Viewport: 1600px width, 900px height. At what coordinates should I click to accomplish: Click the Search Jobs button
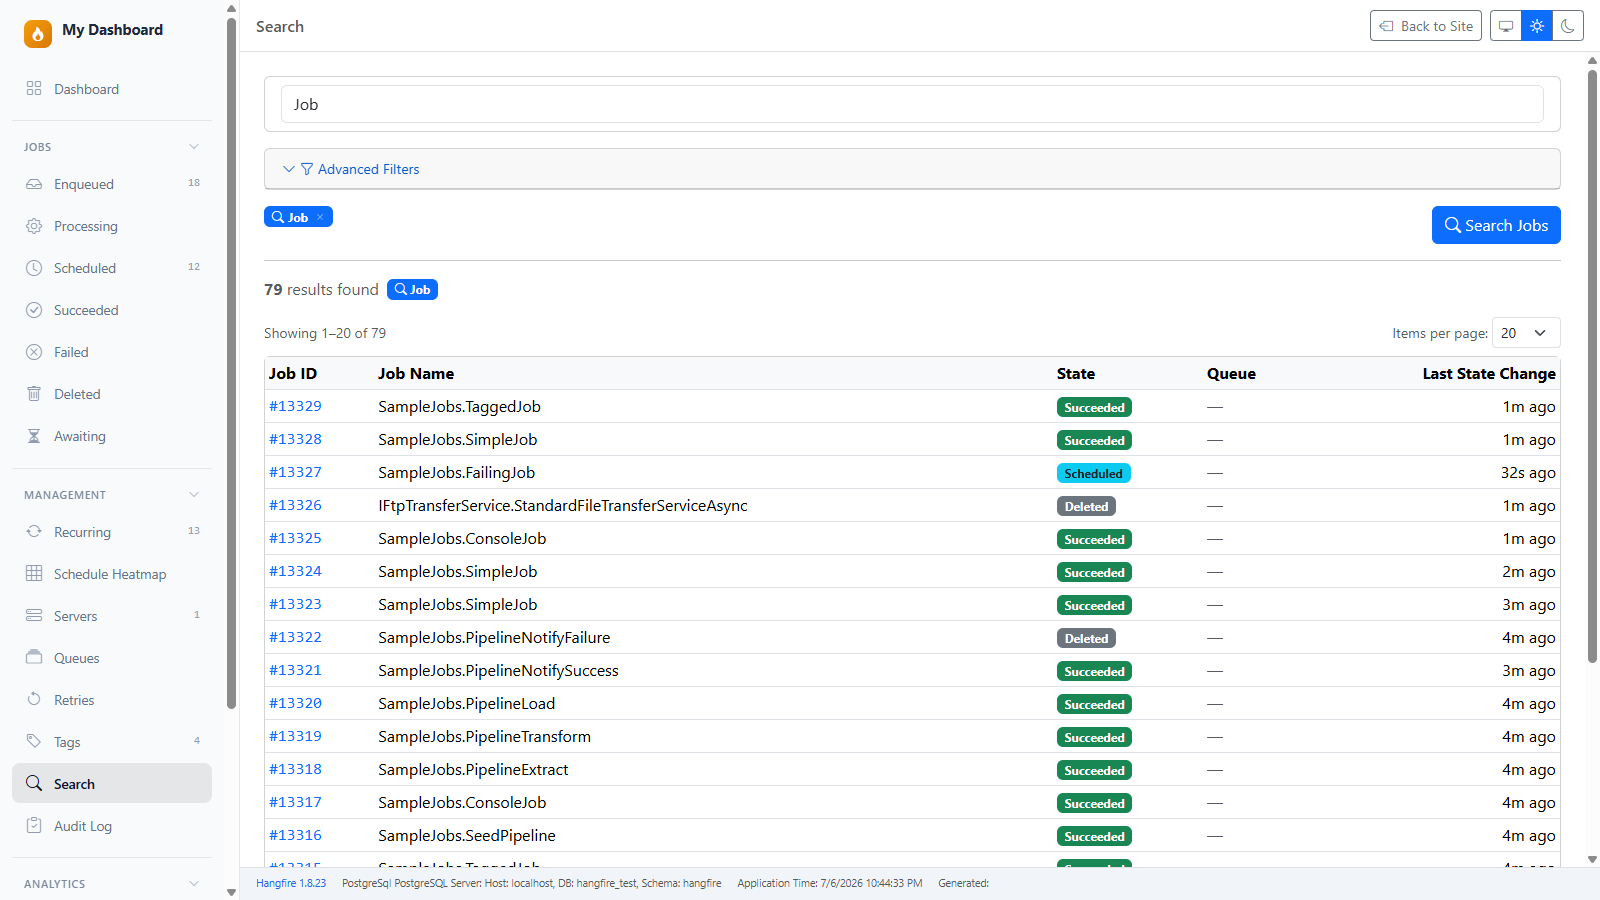(x=1496, y=225)
